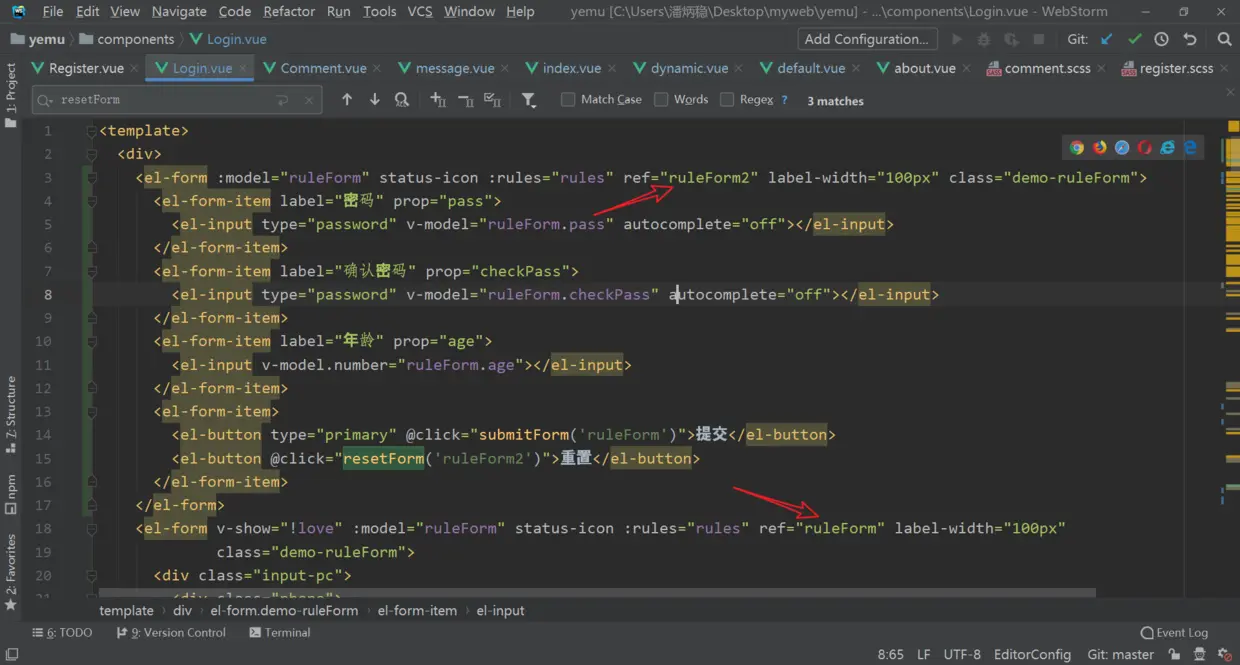Clear the resetForm search text
The image size is (1240, 665).
309,100
